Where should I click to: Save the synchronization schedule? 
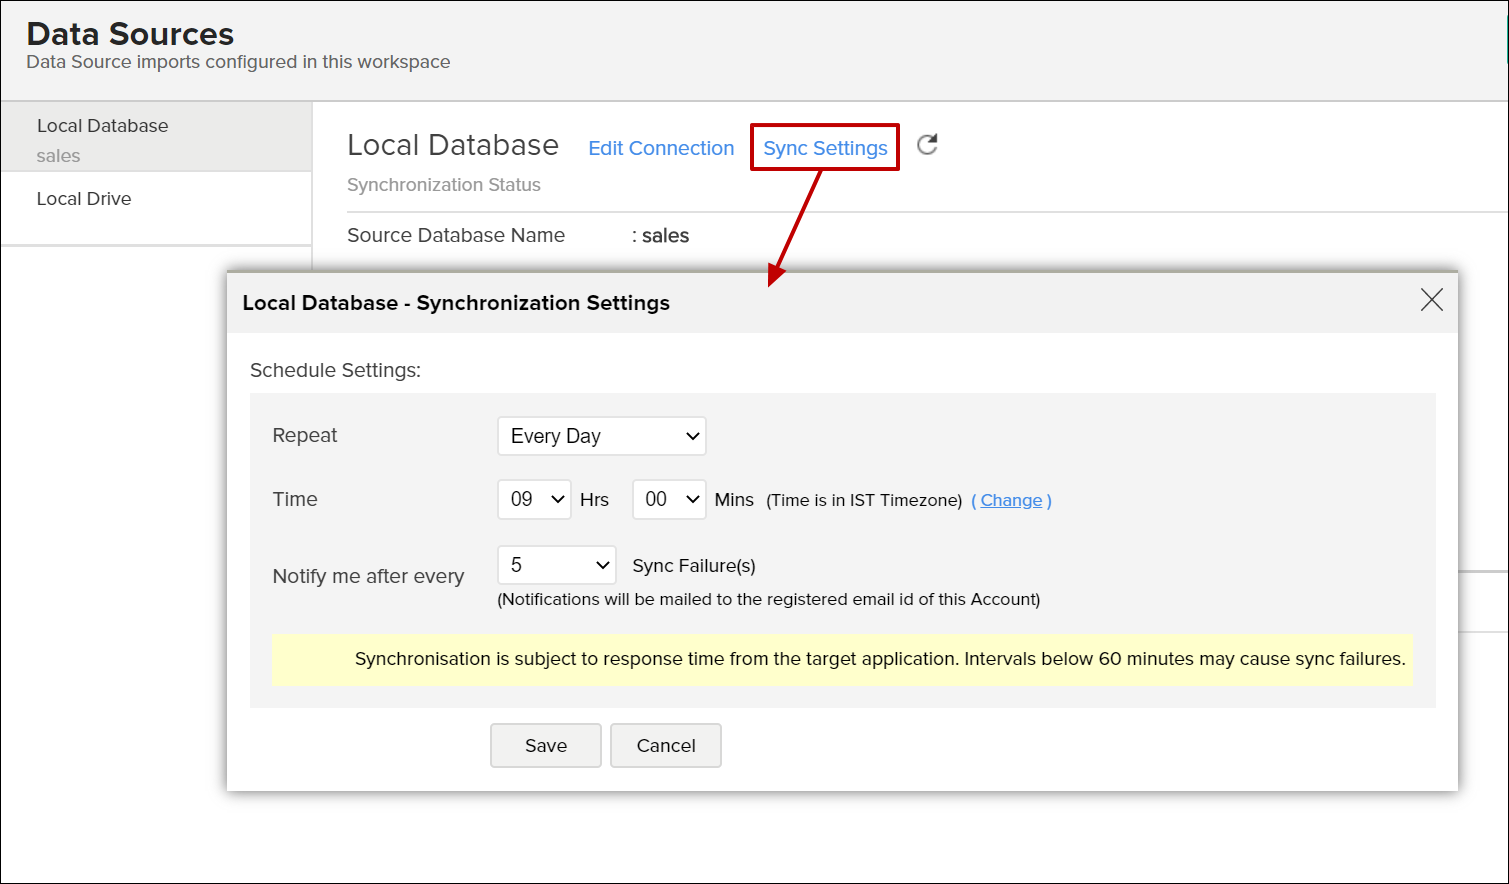coord(545,746)
